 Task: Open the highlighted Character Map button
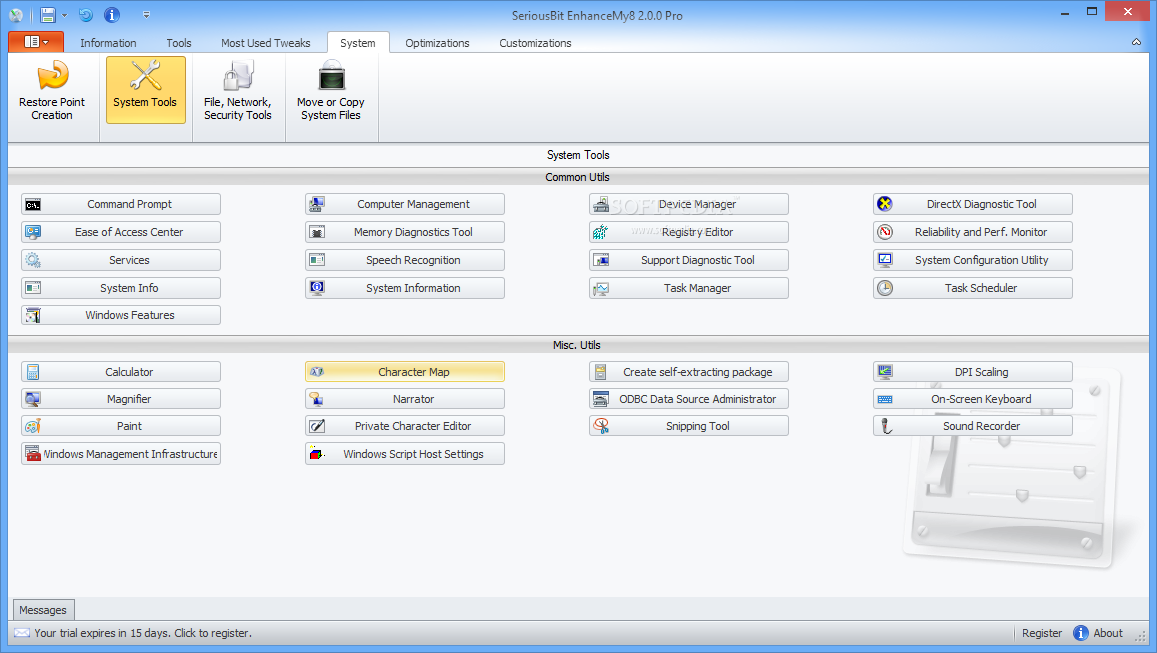tap(405, 372)
